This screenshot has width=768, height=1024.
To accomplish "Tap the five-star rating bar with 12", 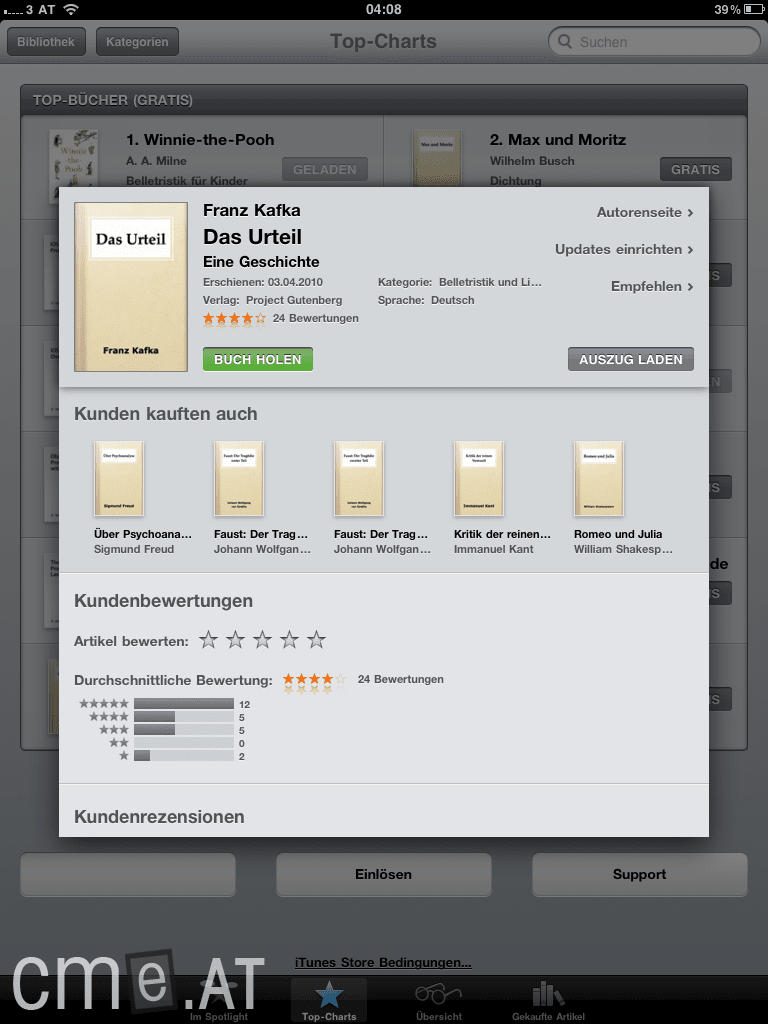I will pyautogui.click(x=184, y=704).
